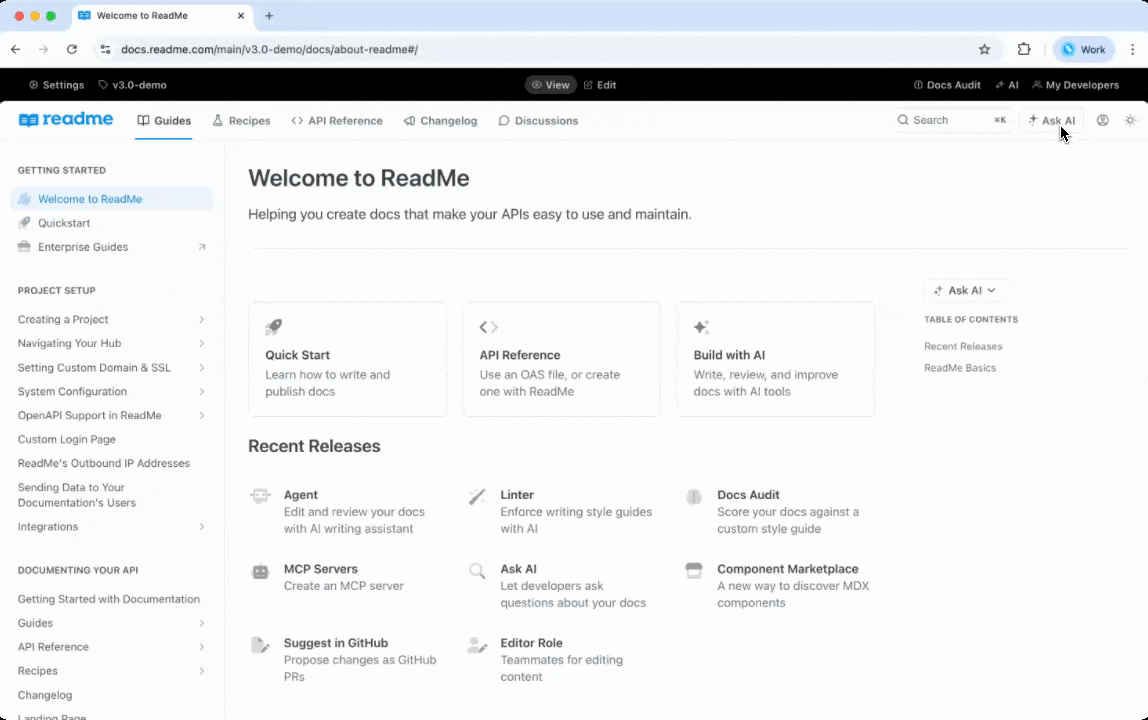Screen dimensions: 1148x720
Task: Open Getting Started with Documentation
Action: pos(108,599)
